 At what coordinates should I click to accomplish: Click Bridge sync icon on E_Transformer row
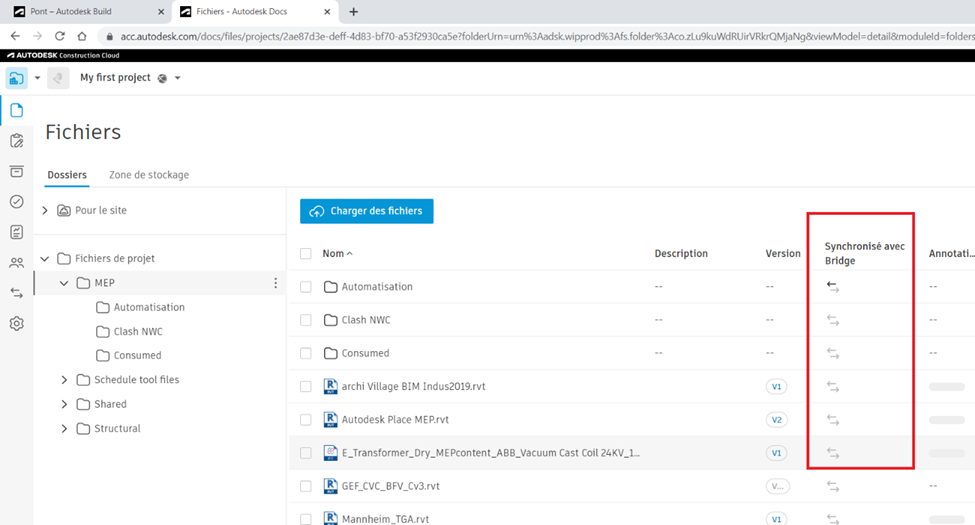pos(833,453)
